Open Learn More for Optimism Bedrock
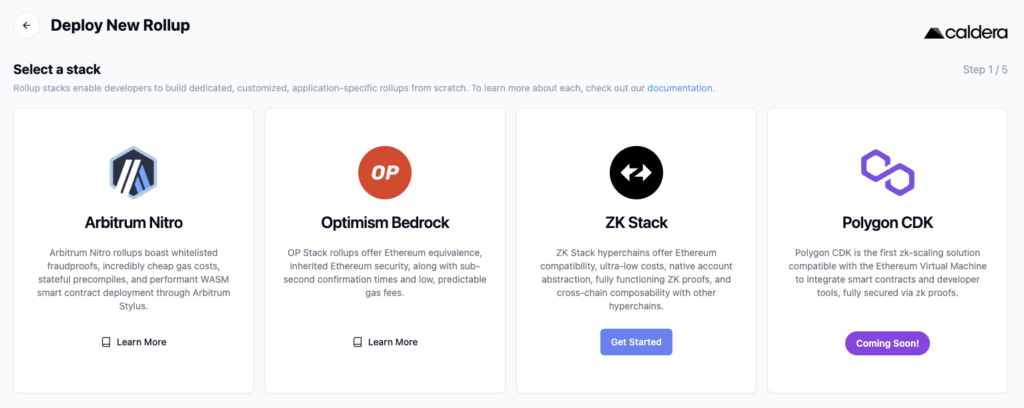Screen dimensions: 1024x408 [x=392, y=342]
